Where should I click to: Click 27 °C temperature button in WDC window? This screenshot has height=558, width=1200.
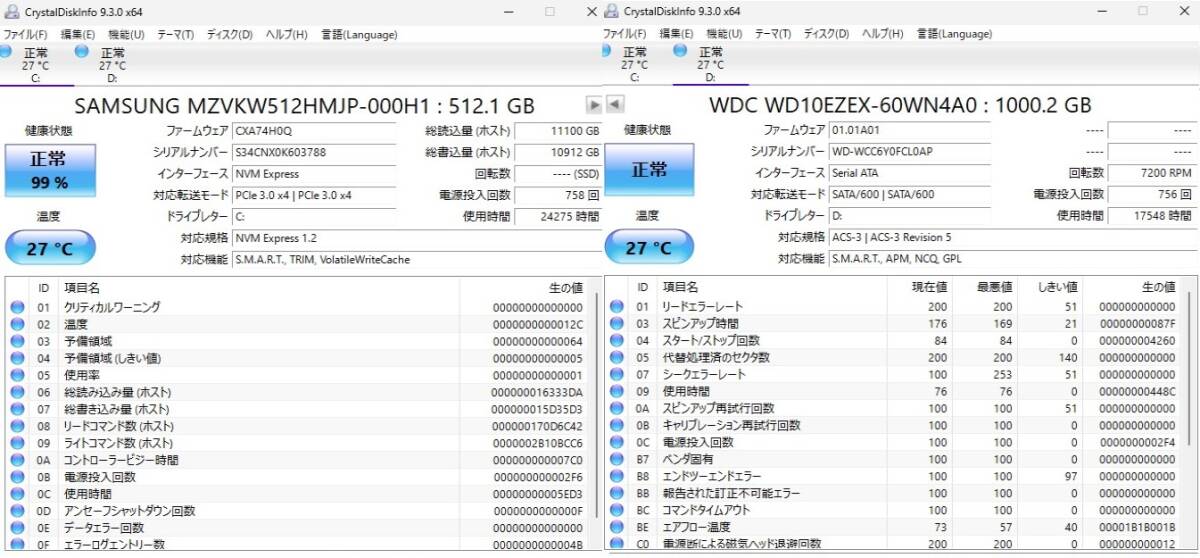click(x=649, y=248)
